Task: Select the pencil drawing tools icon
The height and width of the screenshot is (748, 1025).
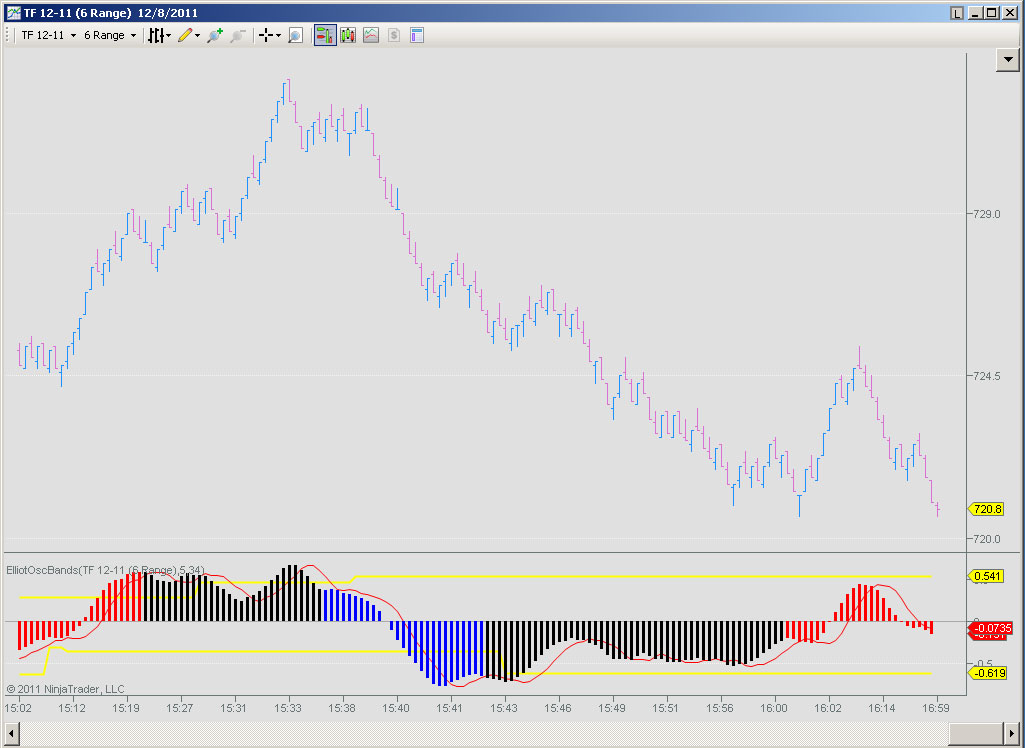Action: (x=185, y=35)
